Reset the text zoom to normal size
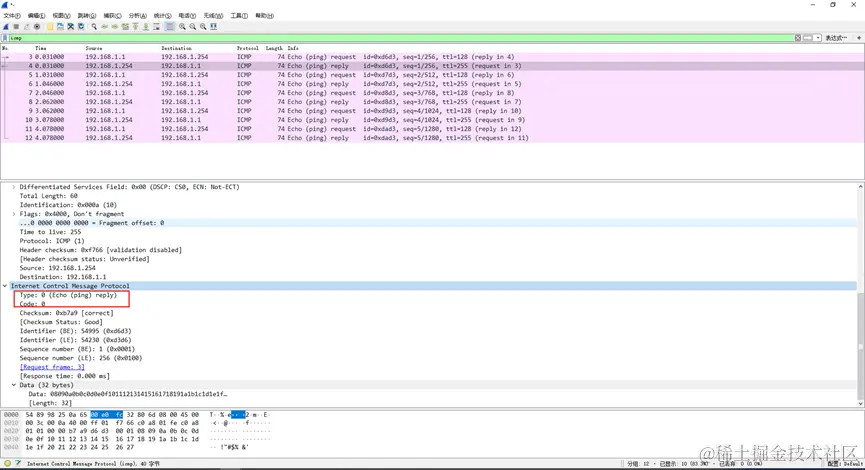 [x=203, y=26]
